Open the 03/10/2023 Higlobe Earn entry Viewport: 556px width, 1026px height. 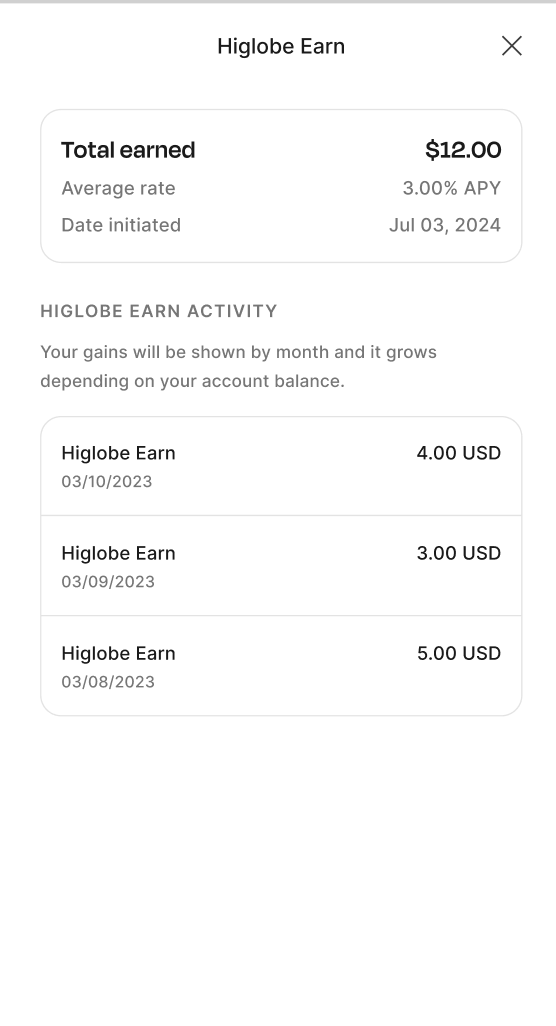tap(281, 466)
